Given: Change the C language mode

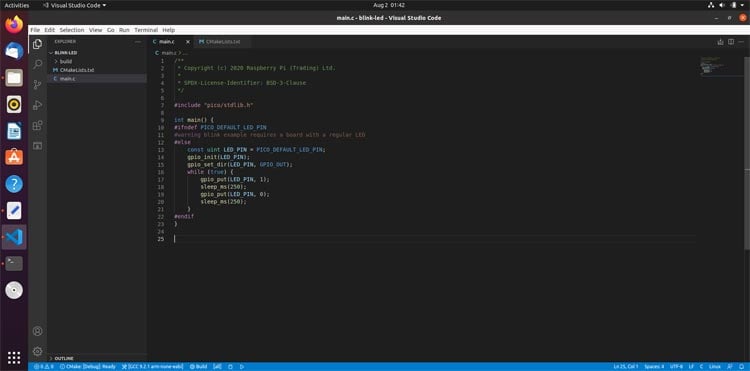Looking at the screenshot, I should point(701,367).
